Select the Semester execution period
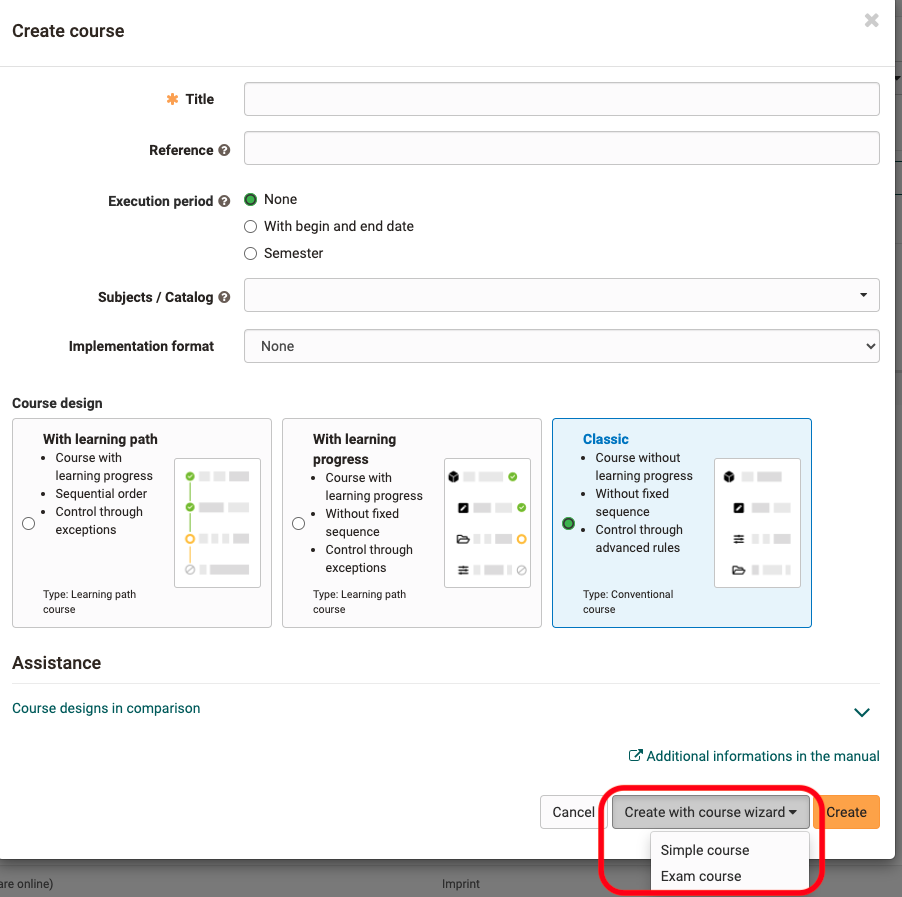 click(250, 253)
